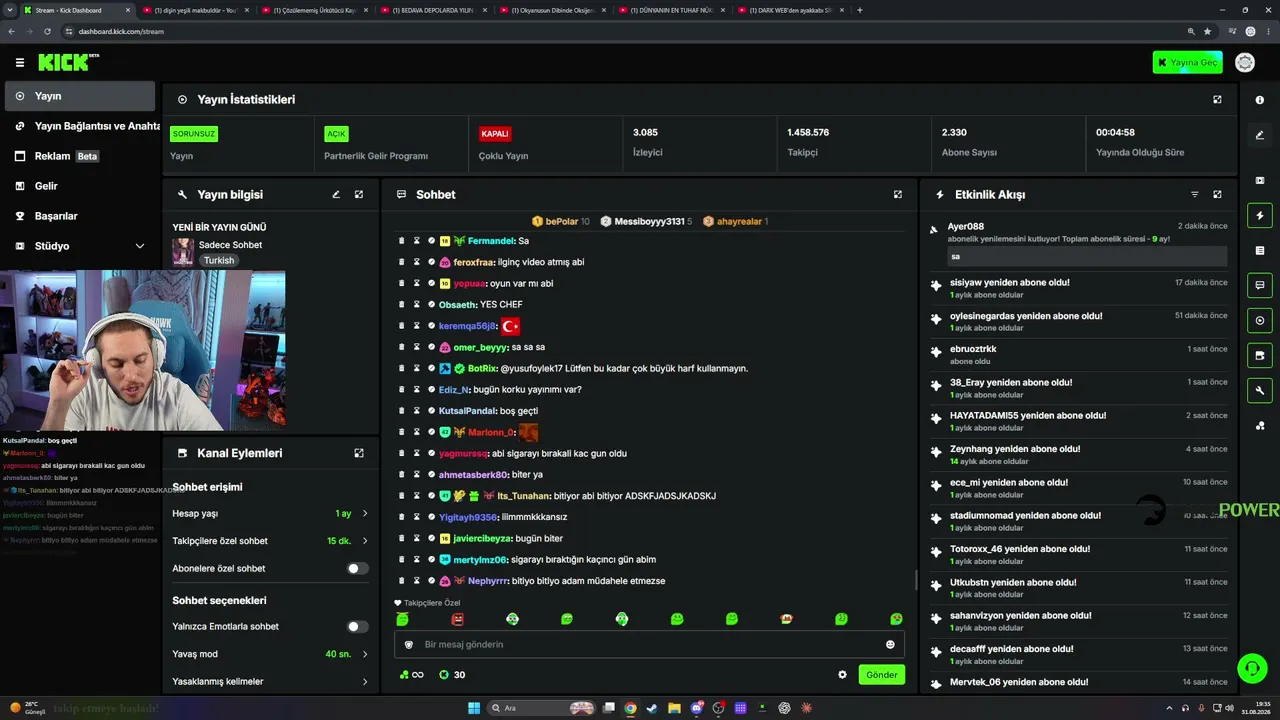The width and height of the screenshot is (1280, 720).
Task: Click the chat panel scrollbar
Action: [916, 580]
